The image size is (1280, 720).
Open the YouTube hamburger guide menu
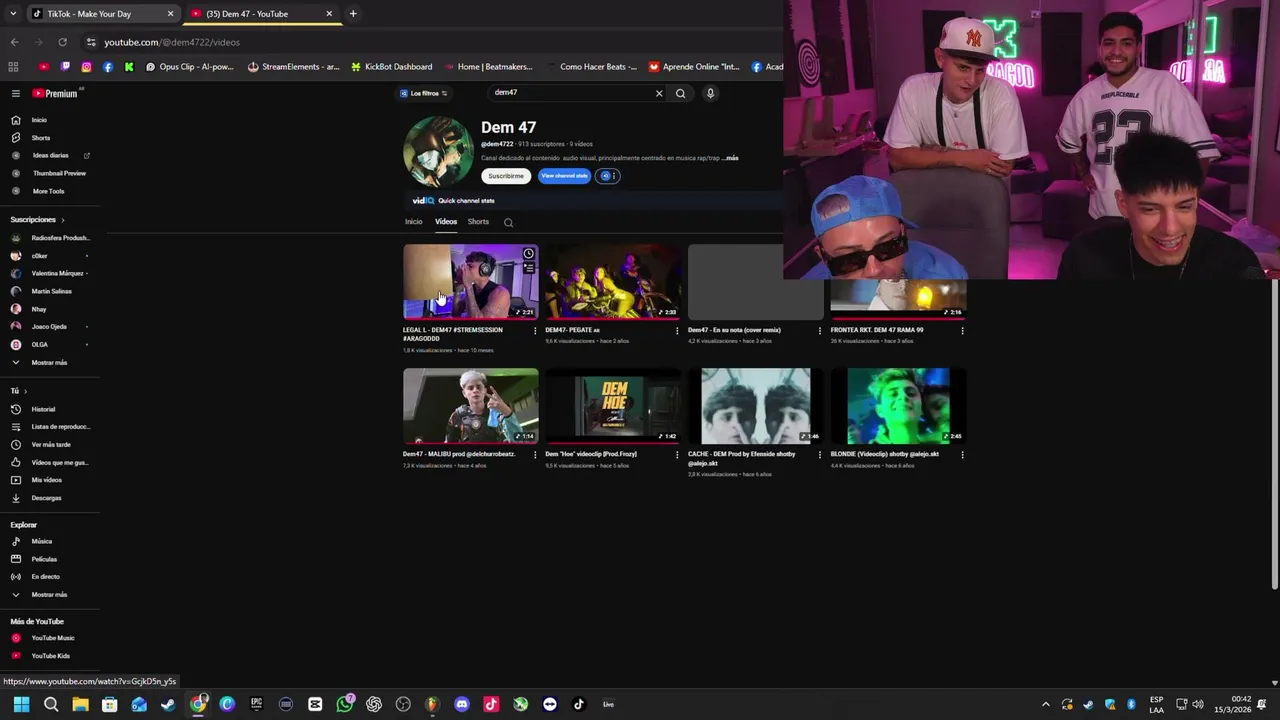click(15, 93)
